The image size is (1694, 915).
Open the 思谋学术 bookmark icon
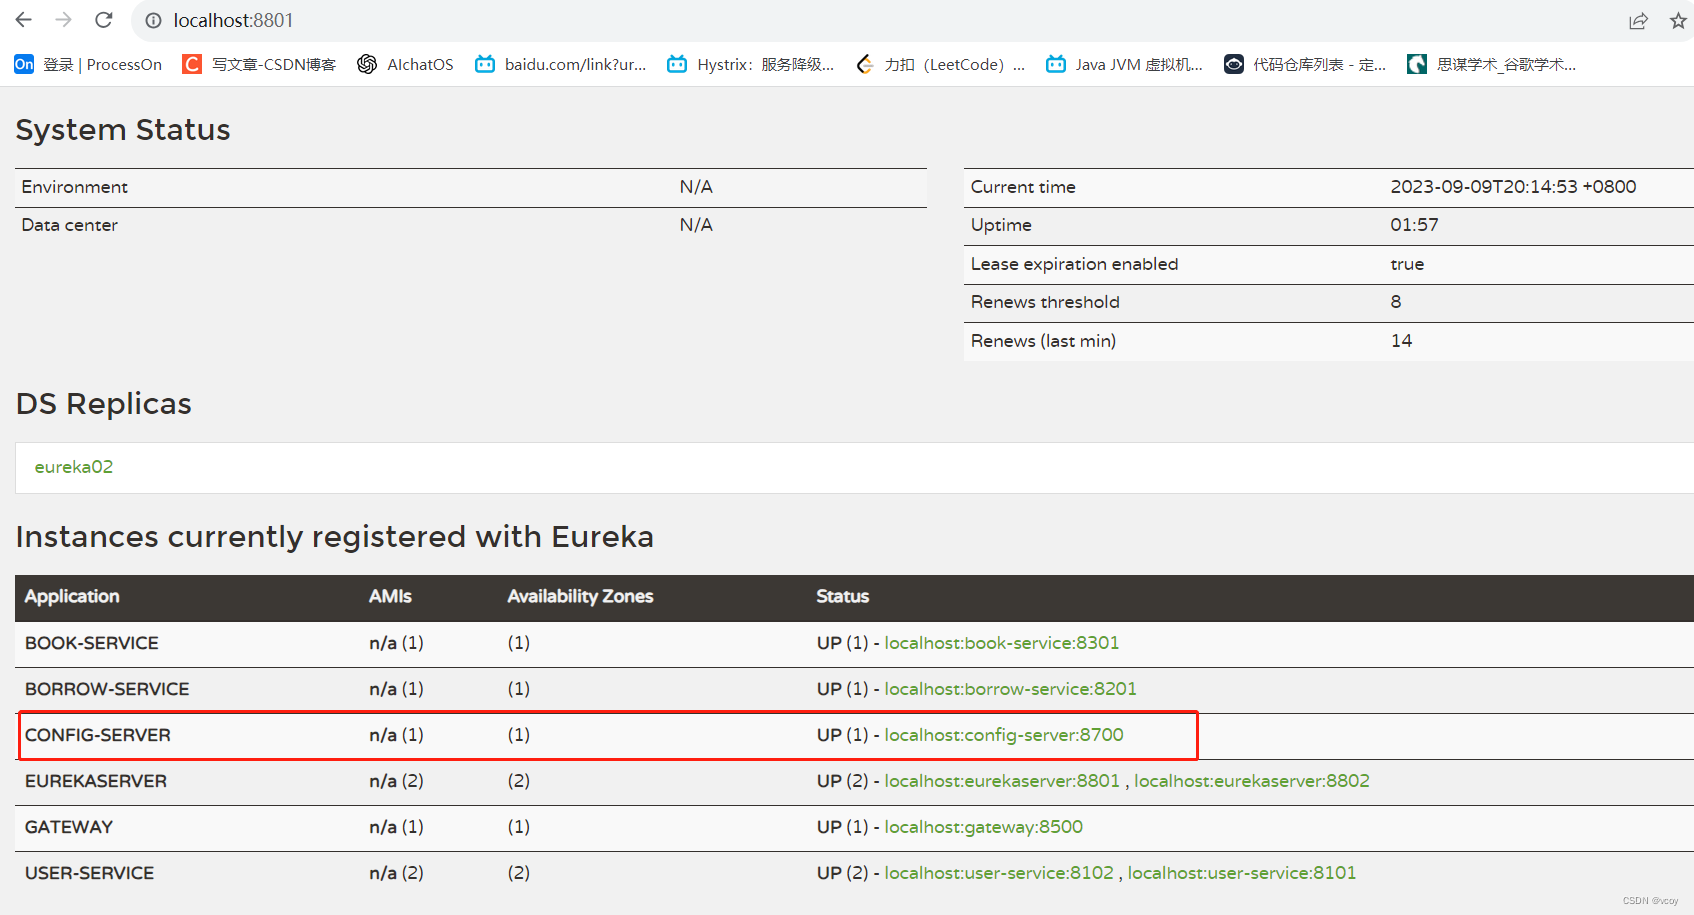(x=1417, y=64)
